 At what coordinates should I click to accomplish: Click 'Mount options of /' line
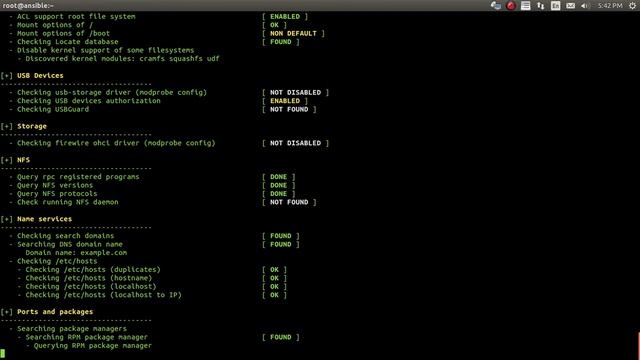(55, 25)
